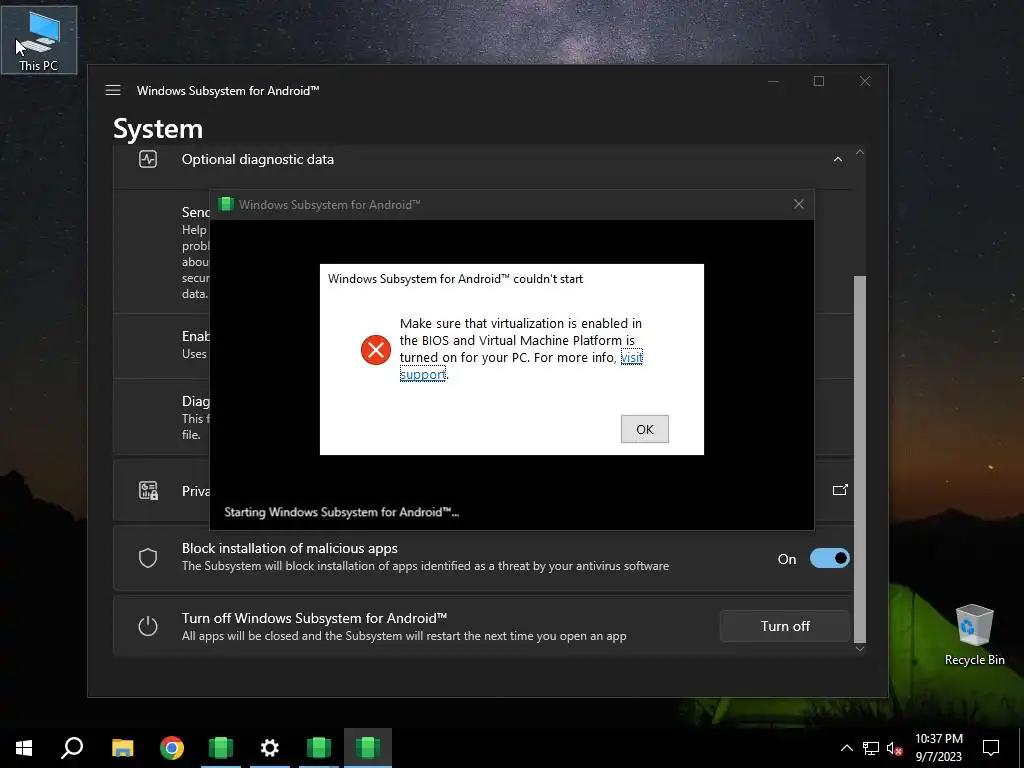Click 'Block installation of malicious apps' label

click(x=289, y=549)
